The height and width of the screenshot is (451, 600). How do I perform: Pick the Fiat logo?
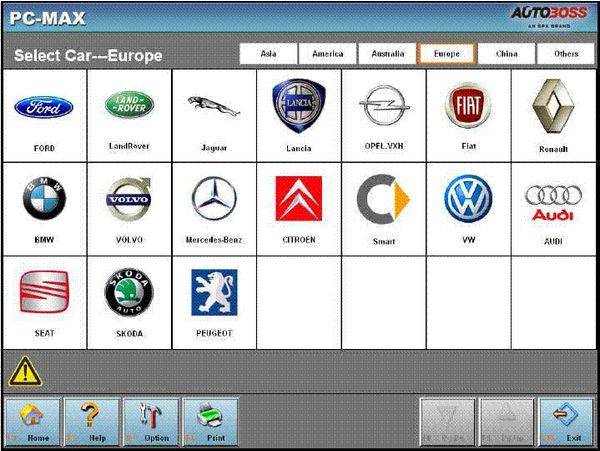[x=469, y=104]
